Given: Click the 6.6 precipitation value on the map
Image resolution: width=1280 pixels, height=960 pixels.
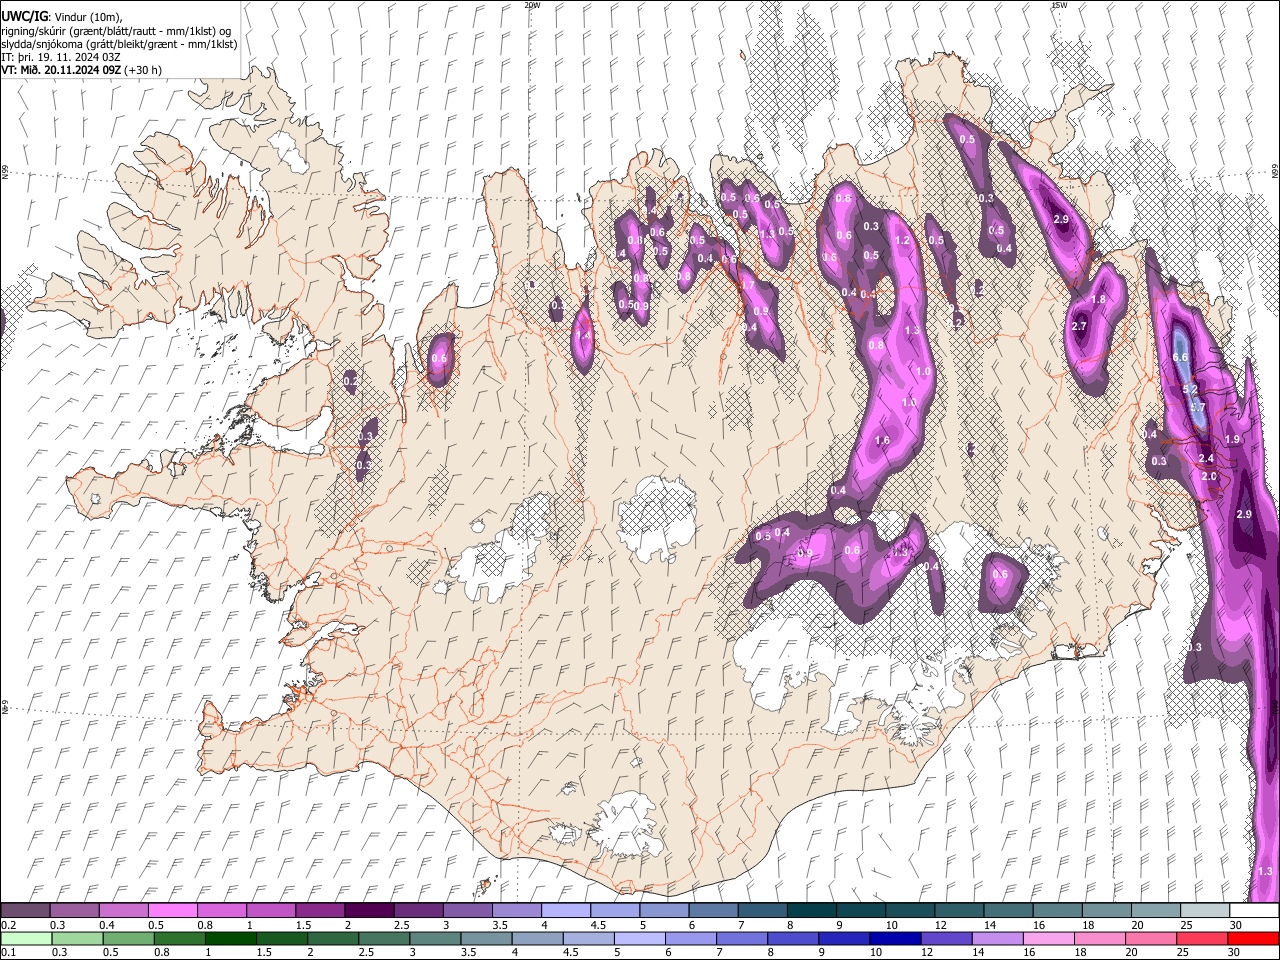Looking at the screenshot, I should coord(1180,357).
